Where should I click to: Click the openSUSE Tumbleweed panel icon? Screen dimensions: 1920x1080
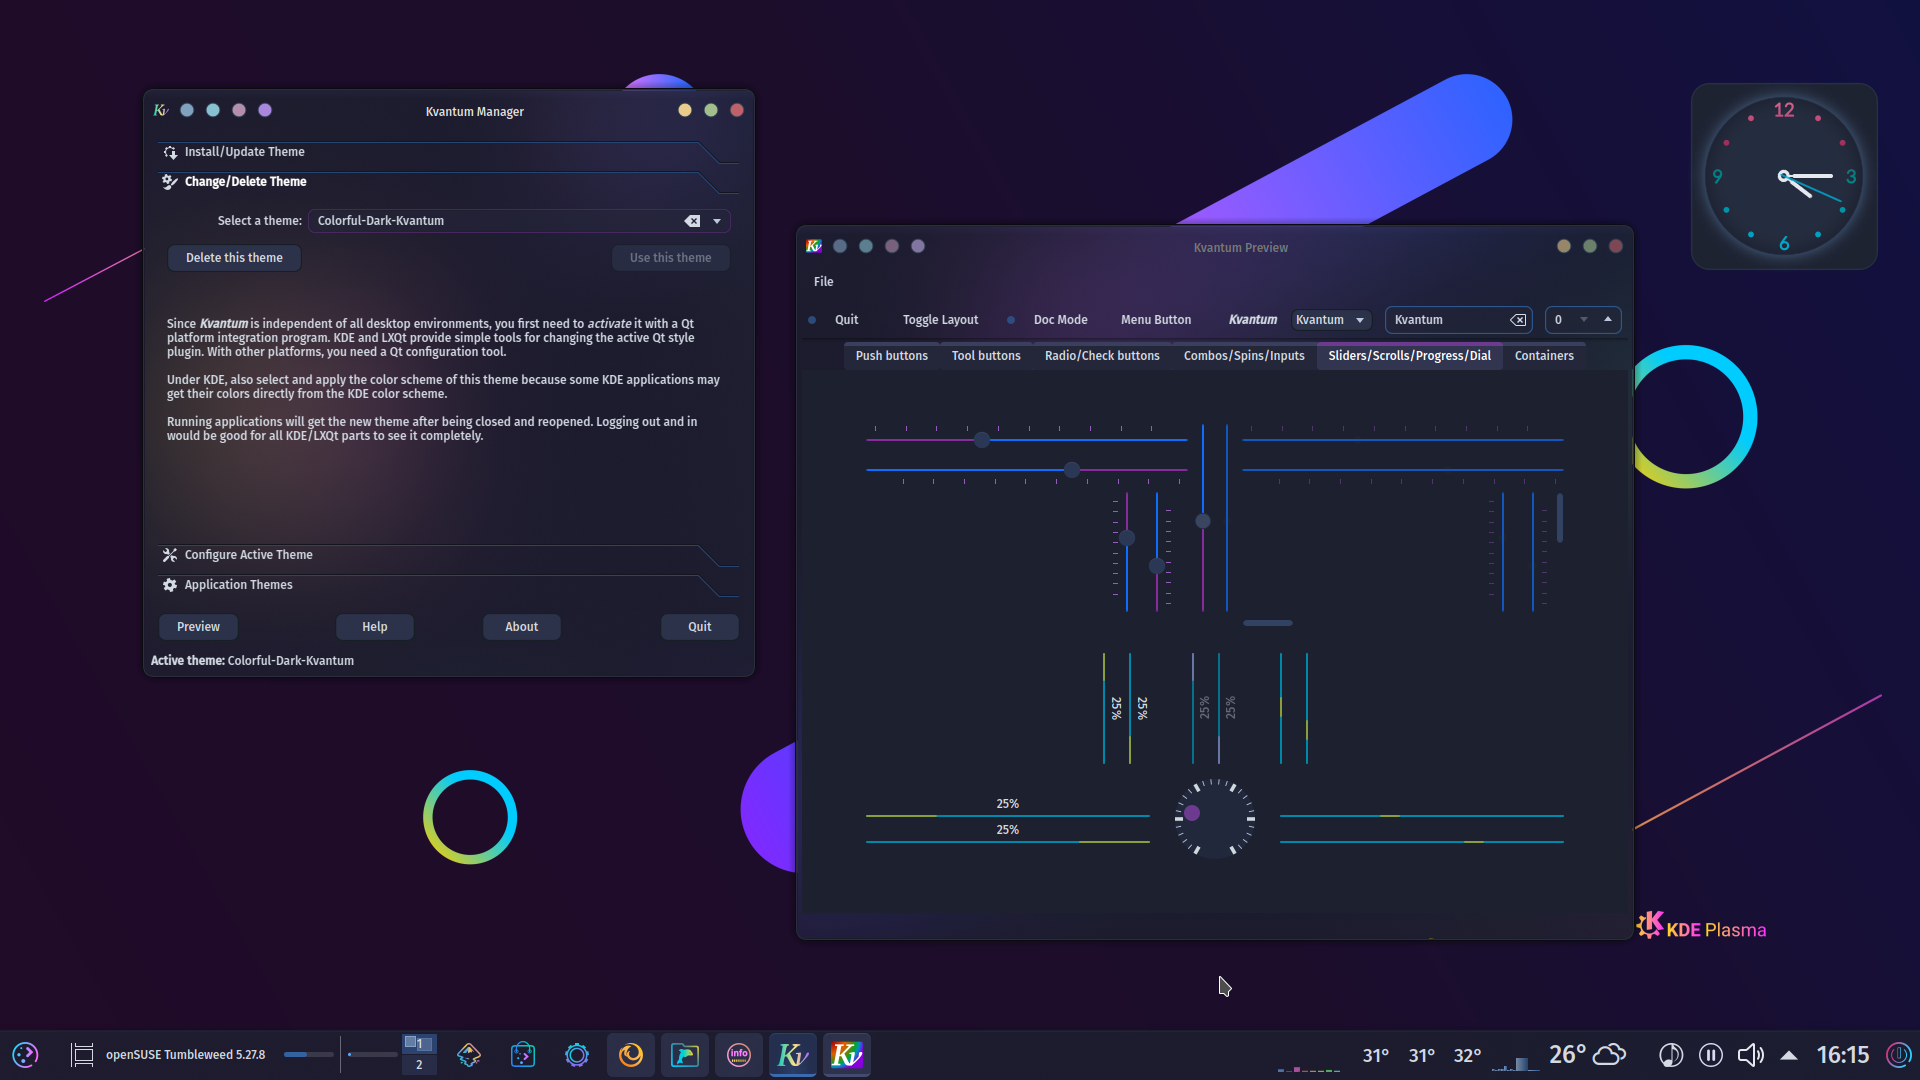coord(82,1055)
